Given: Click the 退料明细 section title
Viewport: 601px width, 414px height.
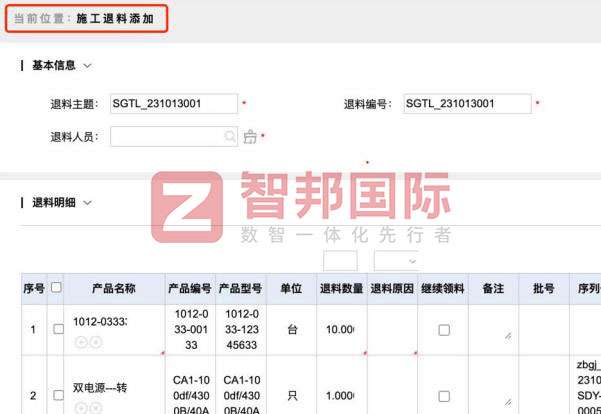Looking at the screenshot, I should pyautogui.click(x=54, y=202).
